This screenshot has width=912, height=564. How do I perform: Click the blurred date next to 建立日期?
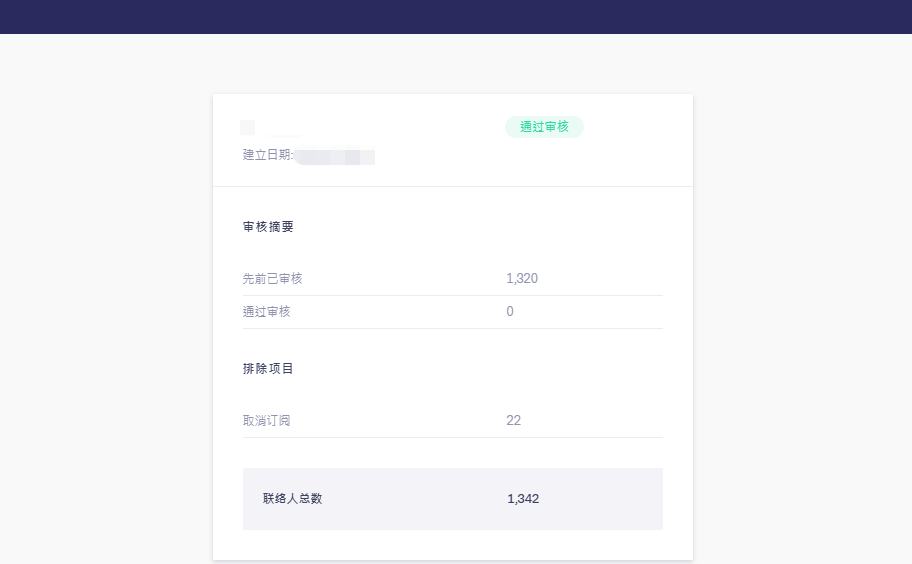point(334,156)
